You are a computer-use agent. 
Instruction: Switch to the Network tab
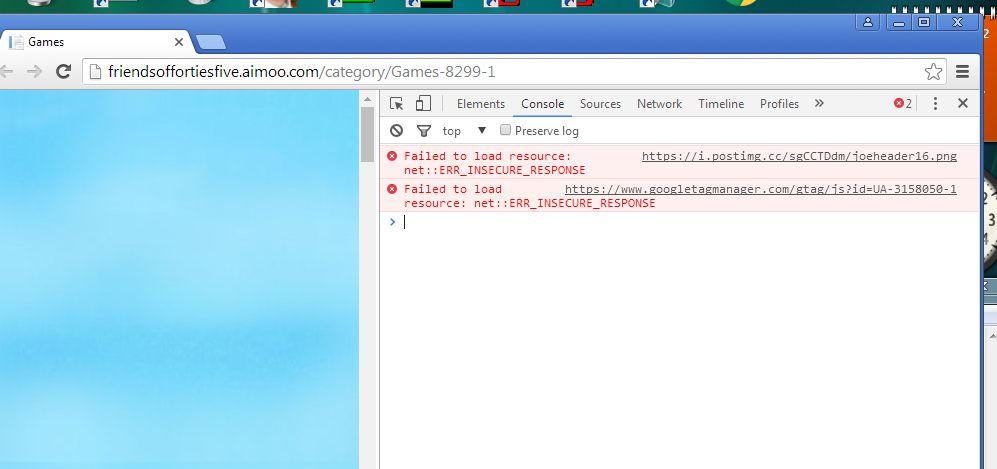[x=659, y=104]
